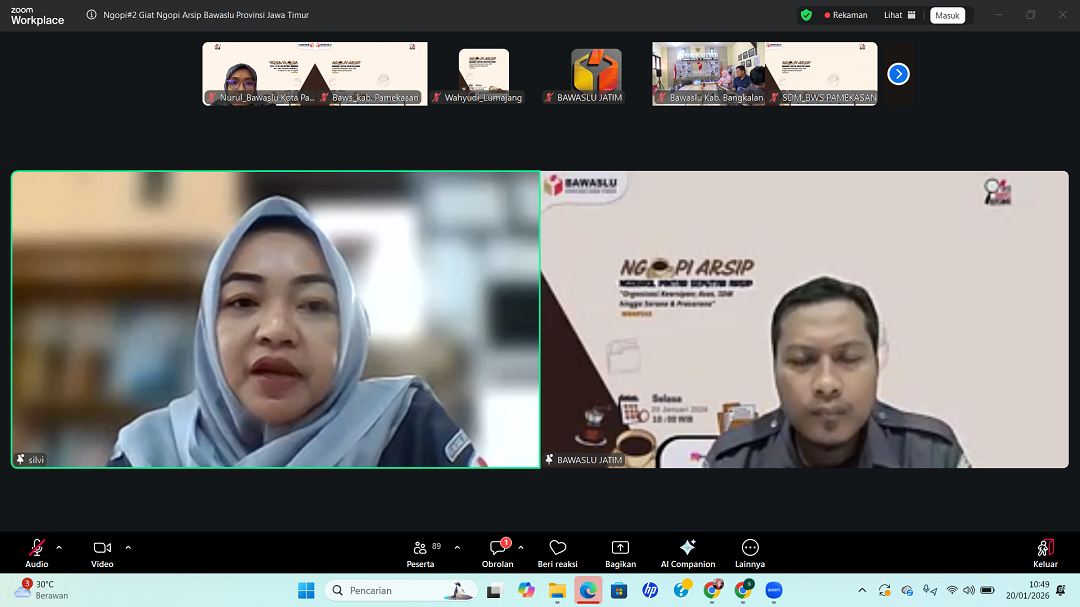Leave the meeting with Keluar
The height and width of the screenshot is (607, 1080).
click(x=1045, y=553)
